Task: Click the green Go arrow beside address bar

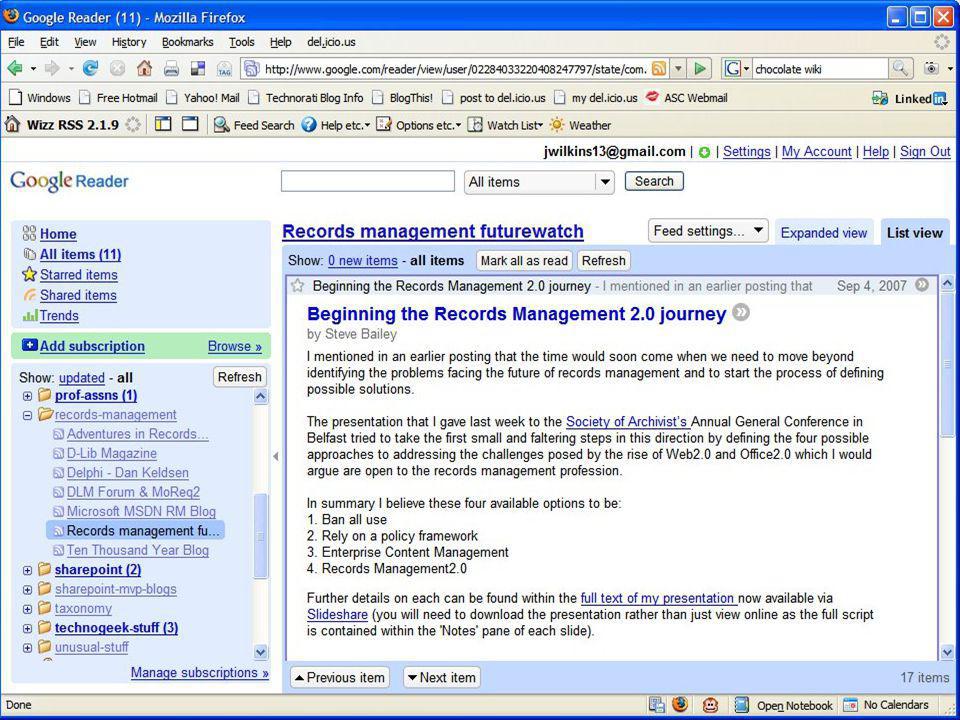Action: coord(700,69)
